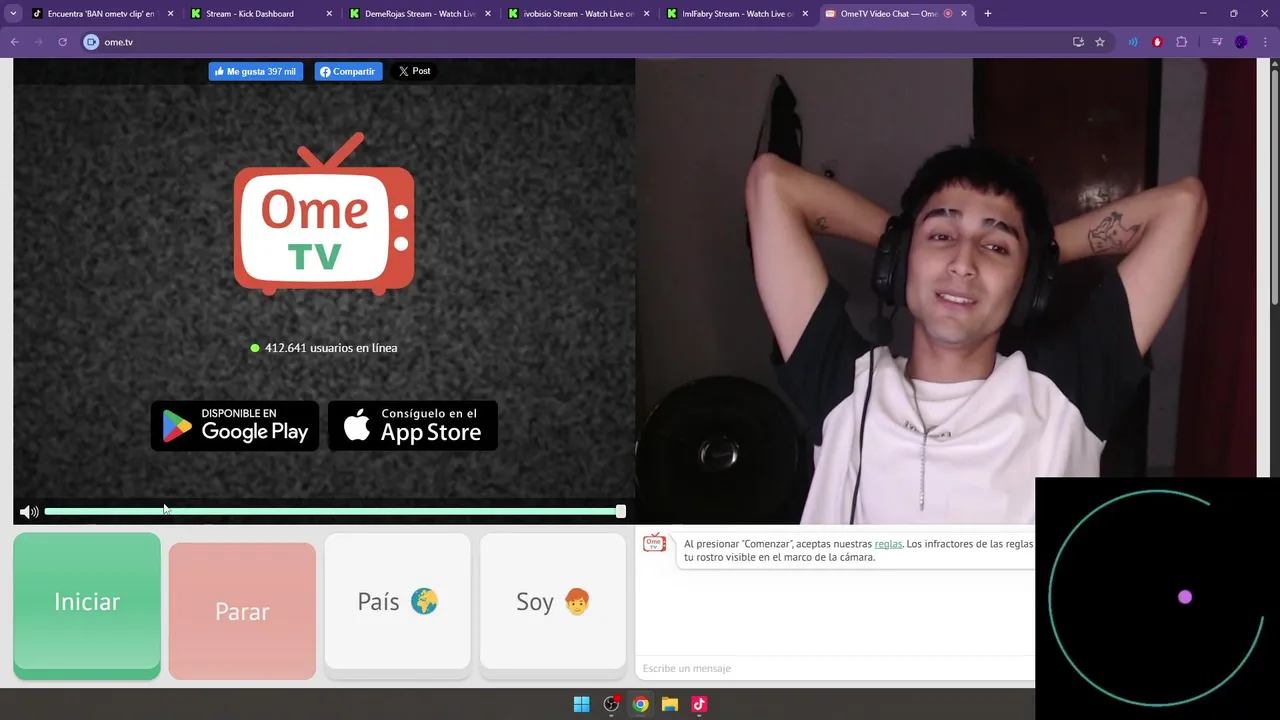1280x720 pixels.
Task: Open the Chrome three-dot menu
Action: 1265,42
